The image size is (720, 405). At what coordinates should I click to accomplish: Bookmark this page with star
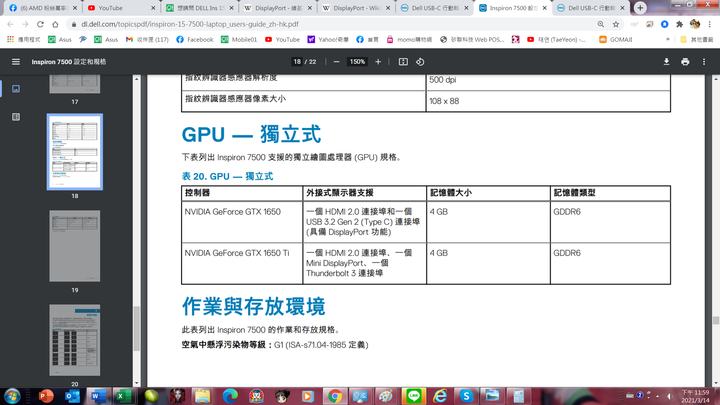tap(616, 24)
